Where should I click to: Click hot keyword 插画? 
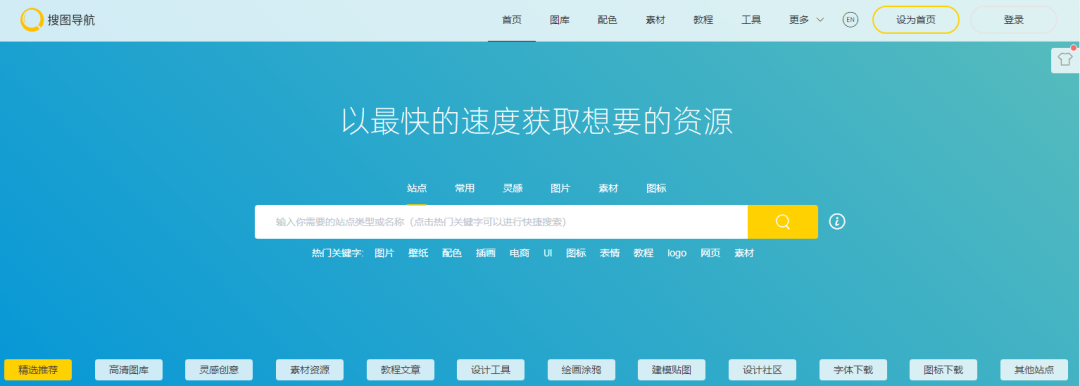point(486,254)
